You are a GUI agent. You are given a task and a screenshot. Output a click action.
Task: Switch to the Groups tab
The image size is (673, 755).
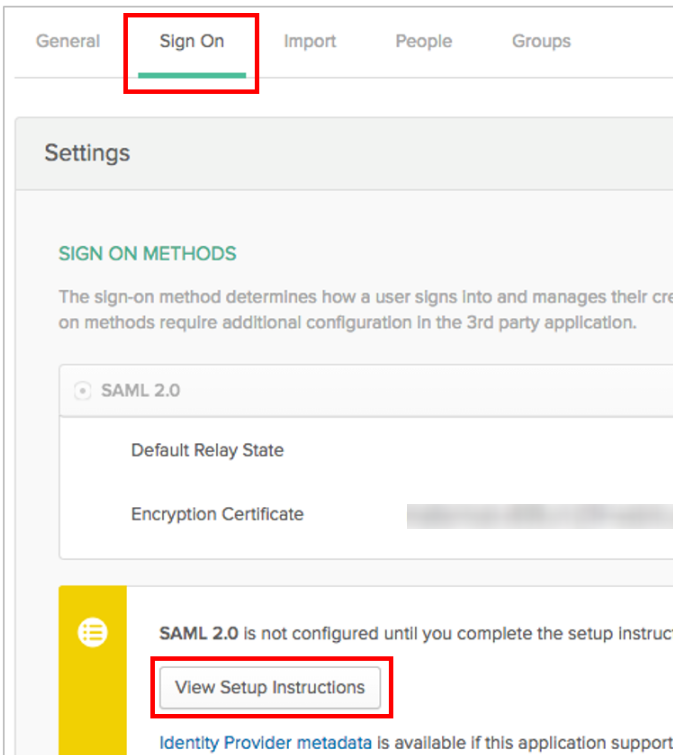[x=541, y=42]
